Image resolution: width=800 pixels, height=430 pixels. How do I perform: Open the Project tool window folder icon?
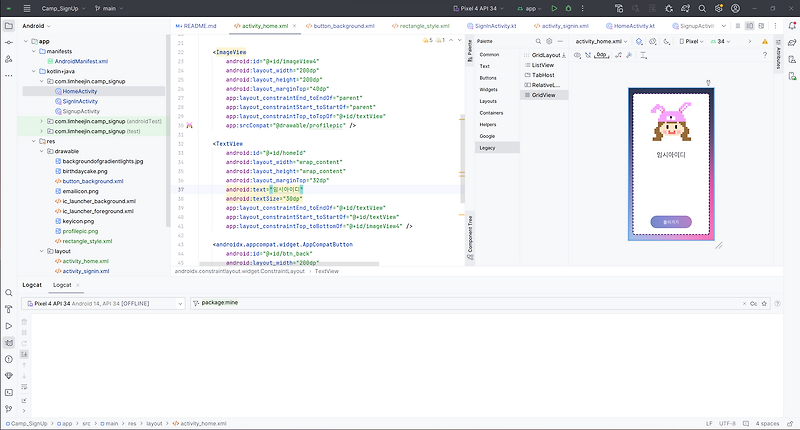tap(10, 27)
